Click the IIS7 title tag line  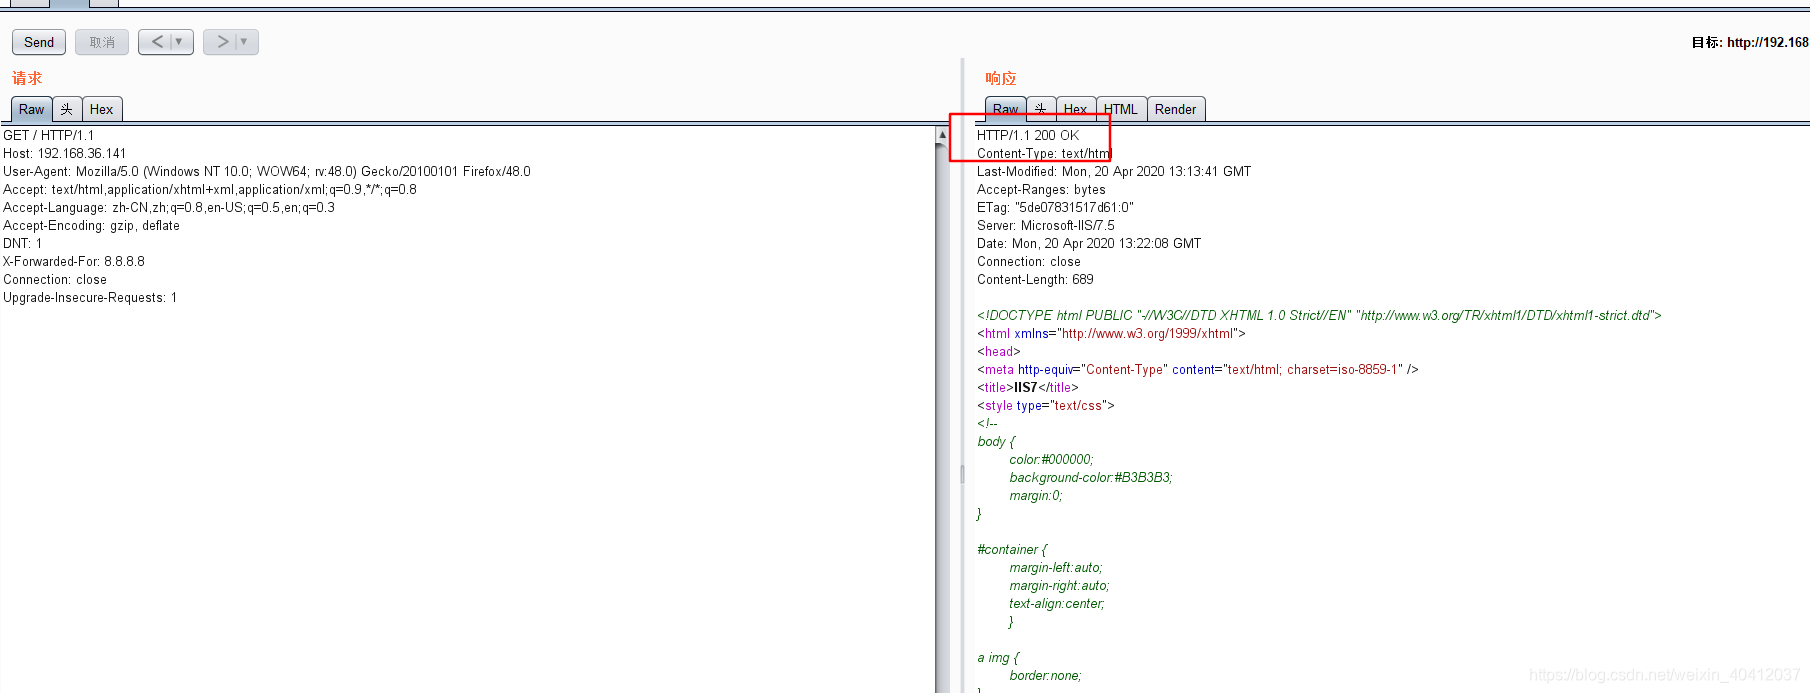coord(1028,387)
